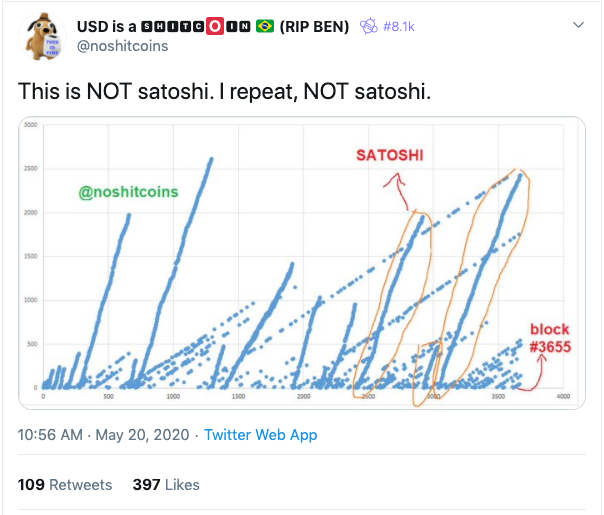Screen dimensions: 604x515
Task: Click the #8.1k rank label
Action: click(399, 27)
